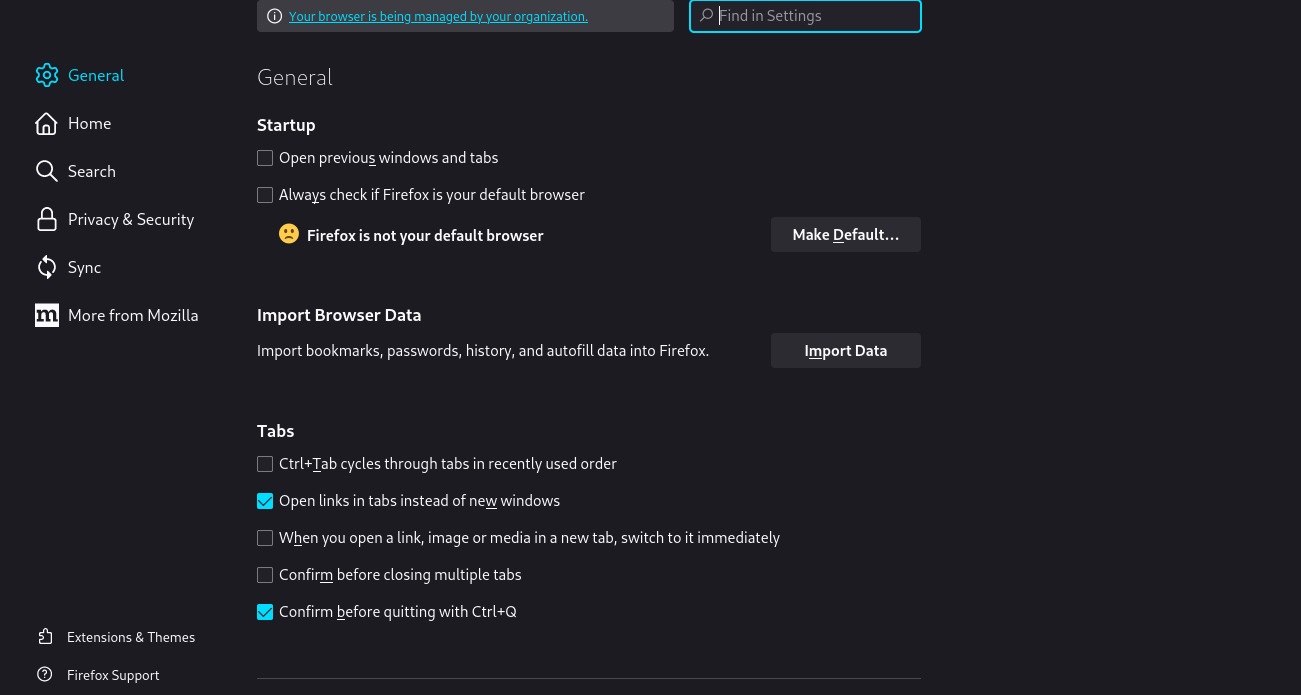This screenshot has width=1301, height=695.
Task: Click the Privacy & Security lock icon
Action: pyautogui.click(x=46, y=219)
